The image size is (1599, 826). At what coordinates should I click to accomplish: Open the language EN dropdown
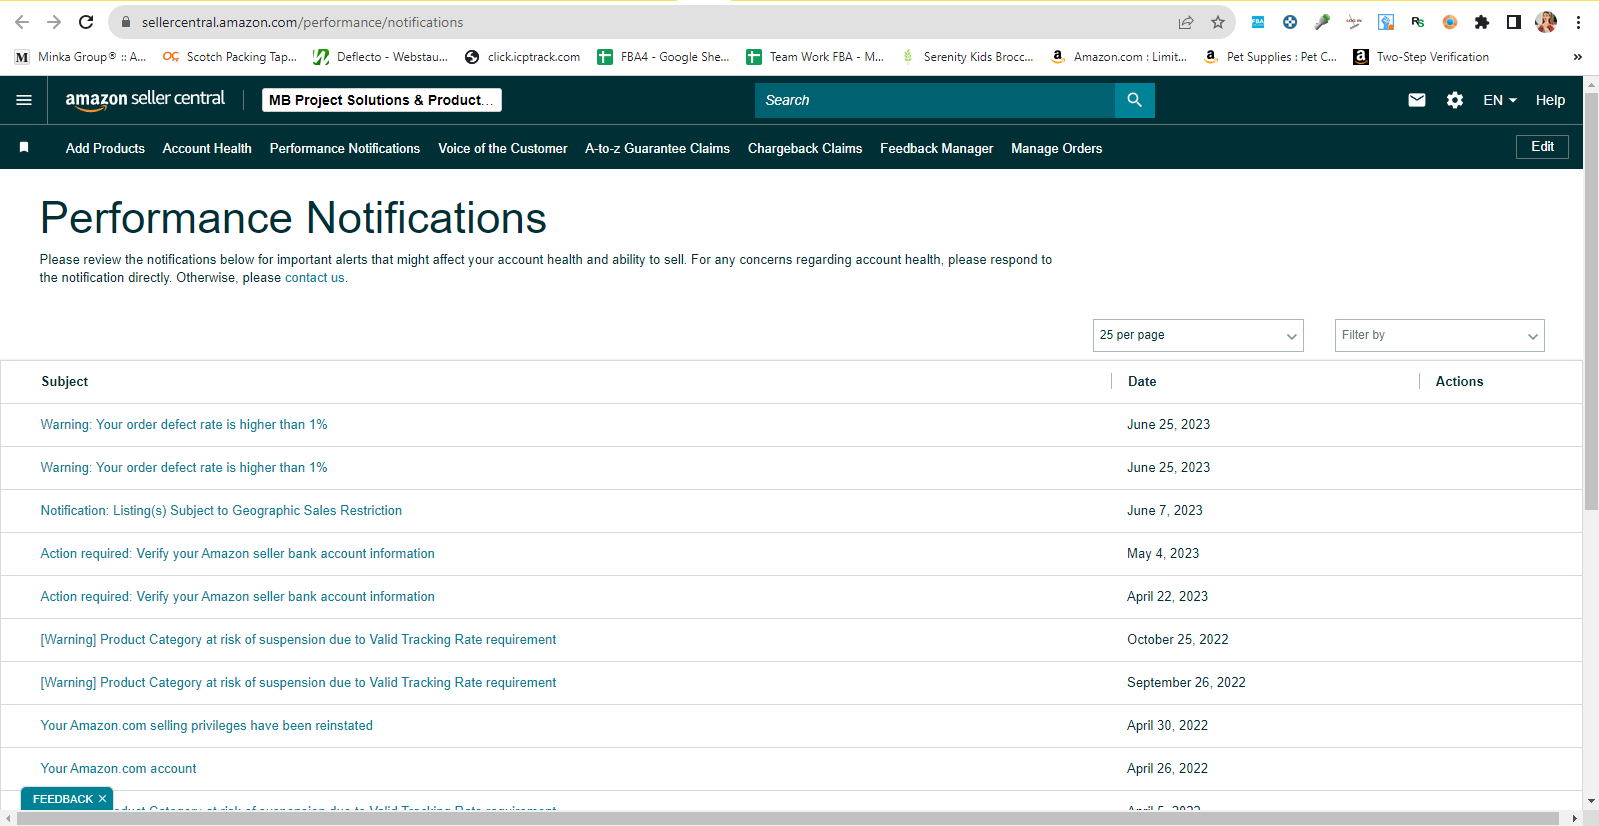tap(1500, 100)
